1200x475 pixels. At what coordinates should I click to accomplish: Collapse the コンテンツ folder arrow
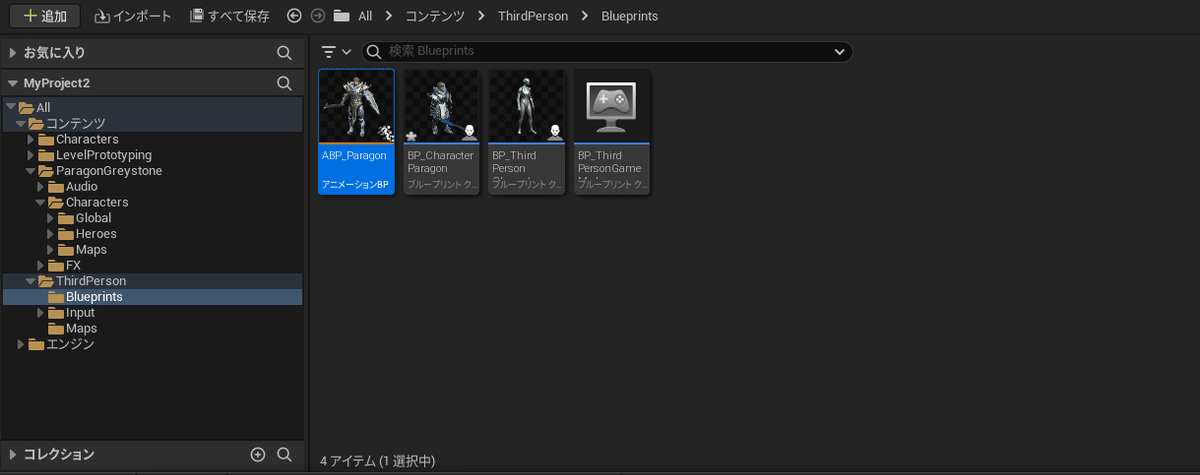pos(21,123)
